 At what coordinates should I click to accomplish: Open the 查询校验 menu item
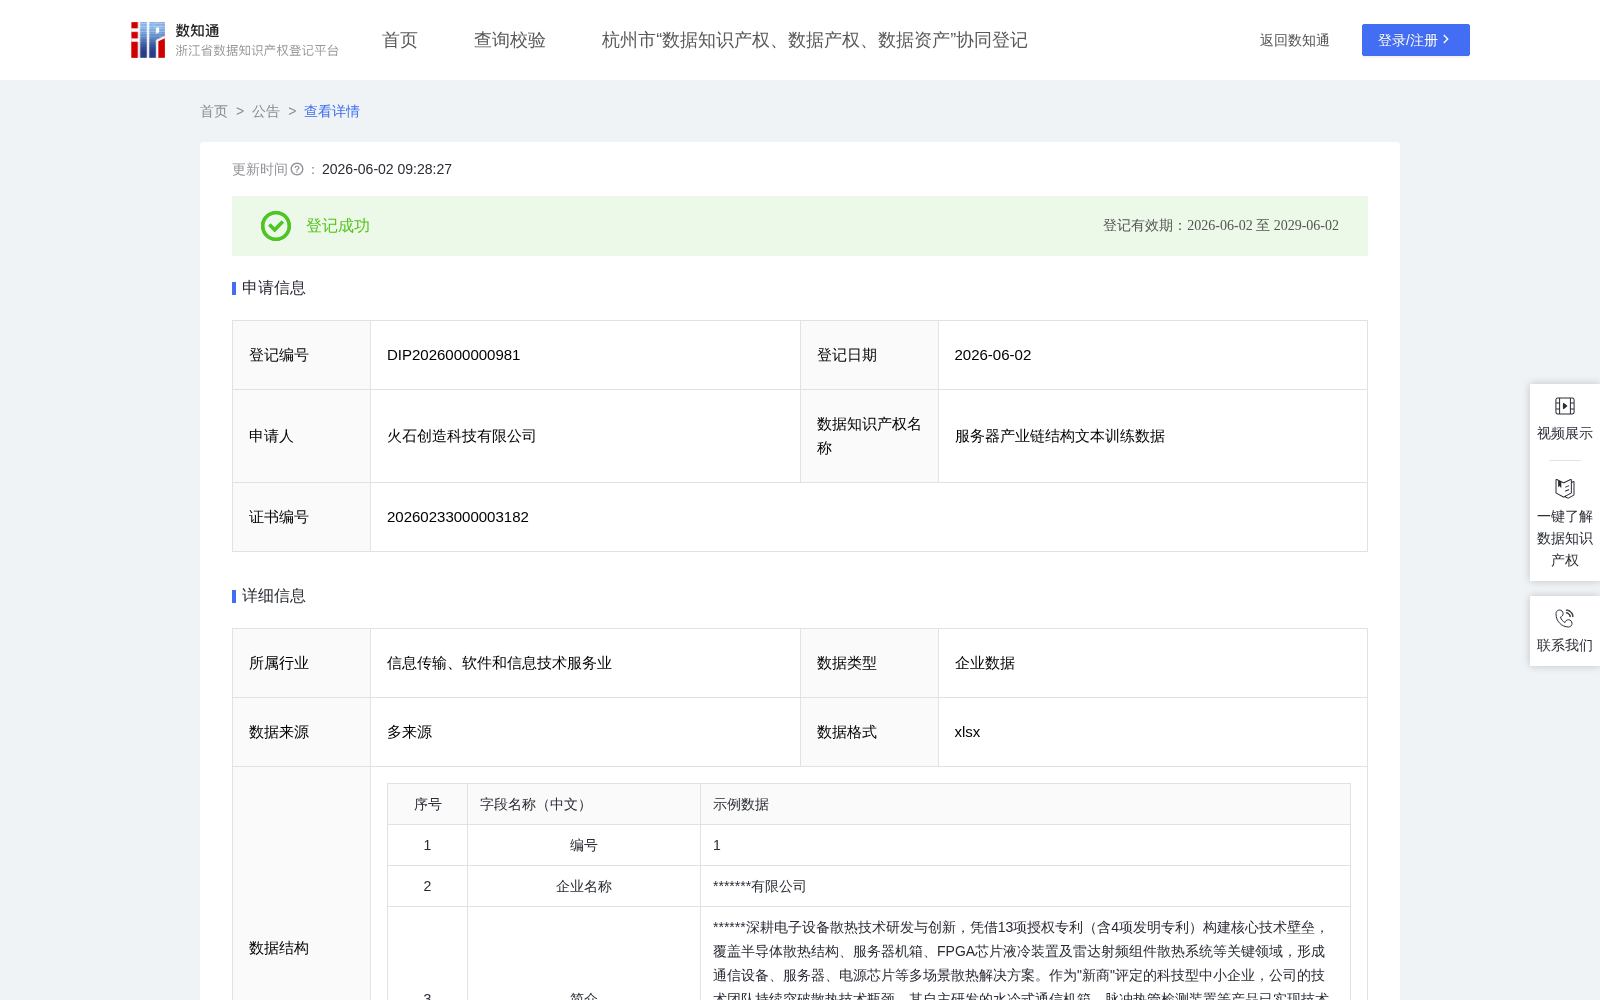(510, 40)
